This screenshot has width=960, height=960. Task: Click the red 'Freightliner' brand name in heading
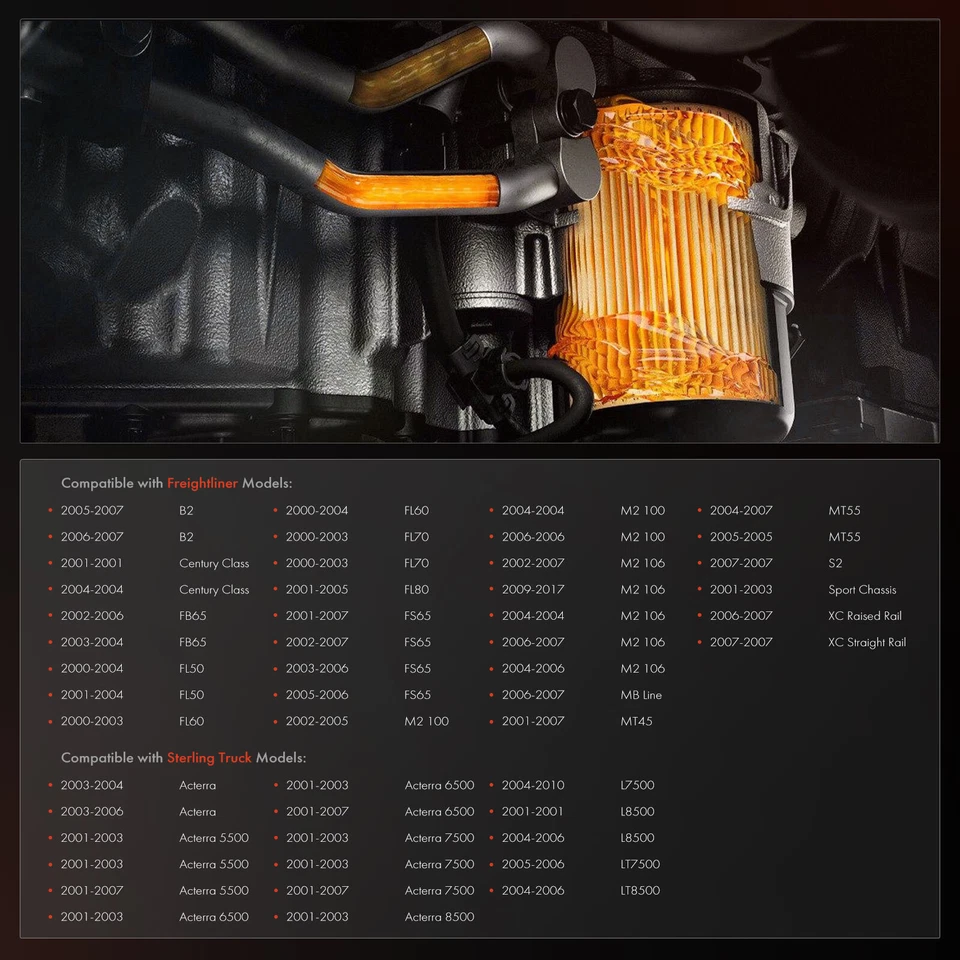coord(202,483)
